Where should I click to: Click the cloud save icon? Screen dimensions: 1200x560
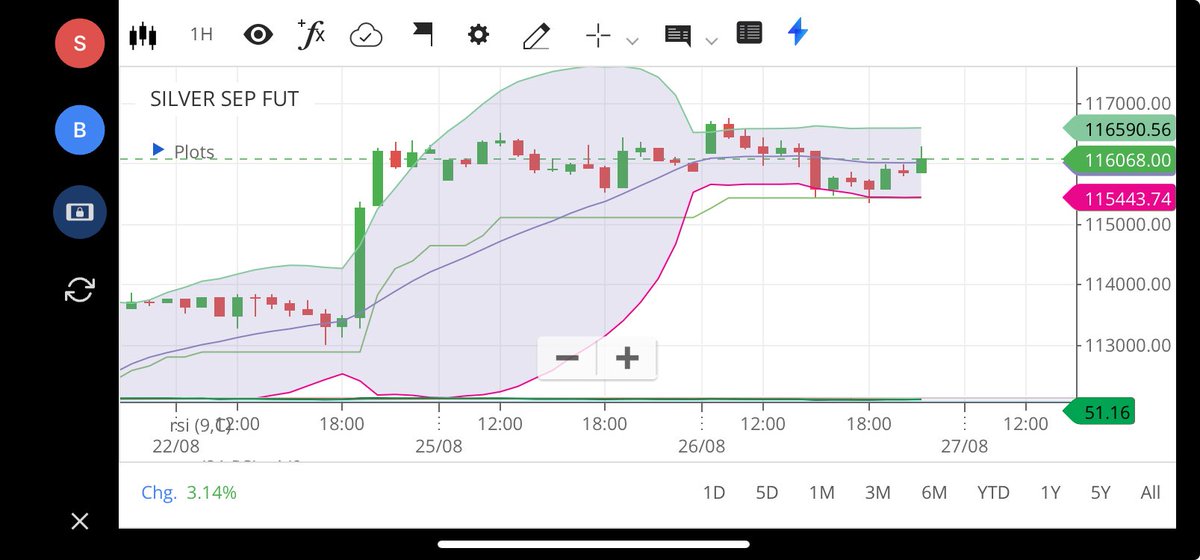point(366,36)
